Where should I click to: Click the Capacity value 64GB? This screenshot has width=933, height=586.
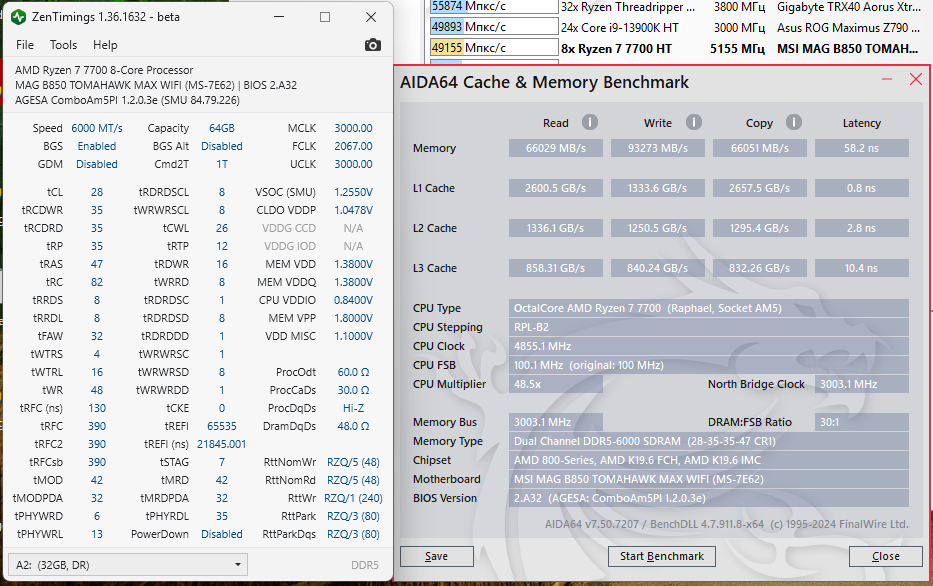coord(221,129)
